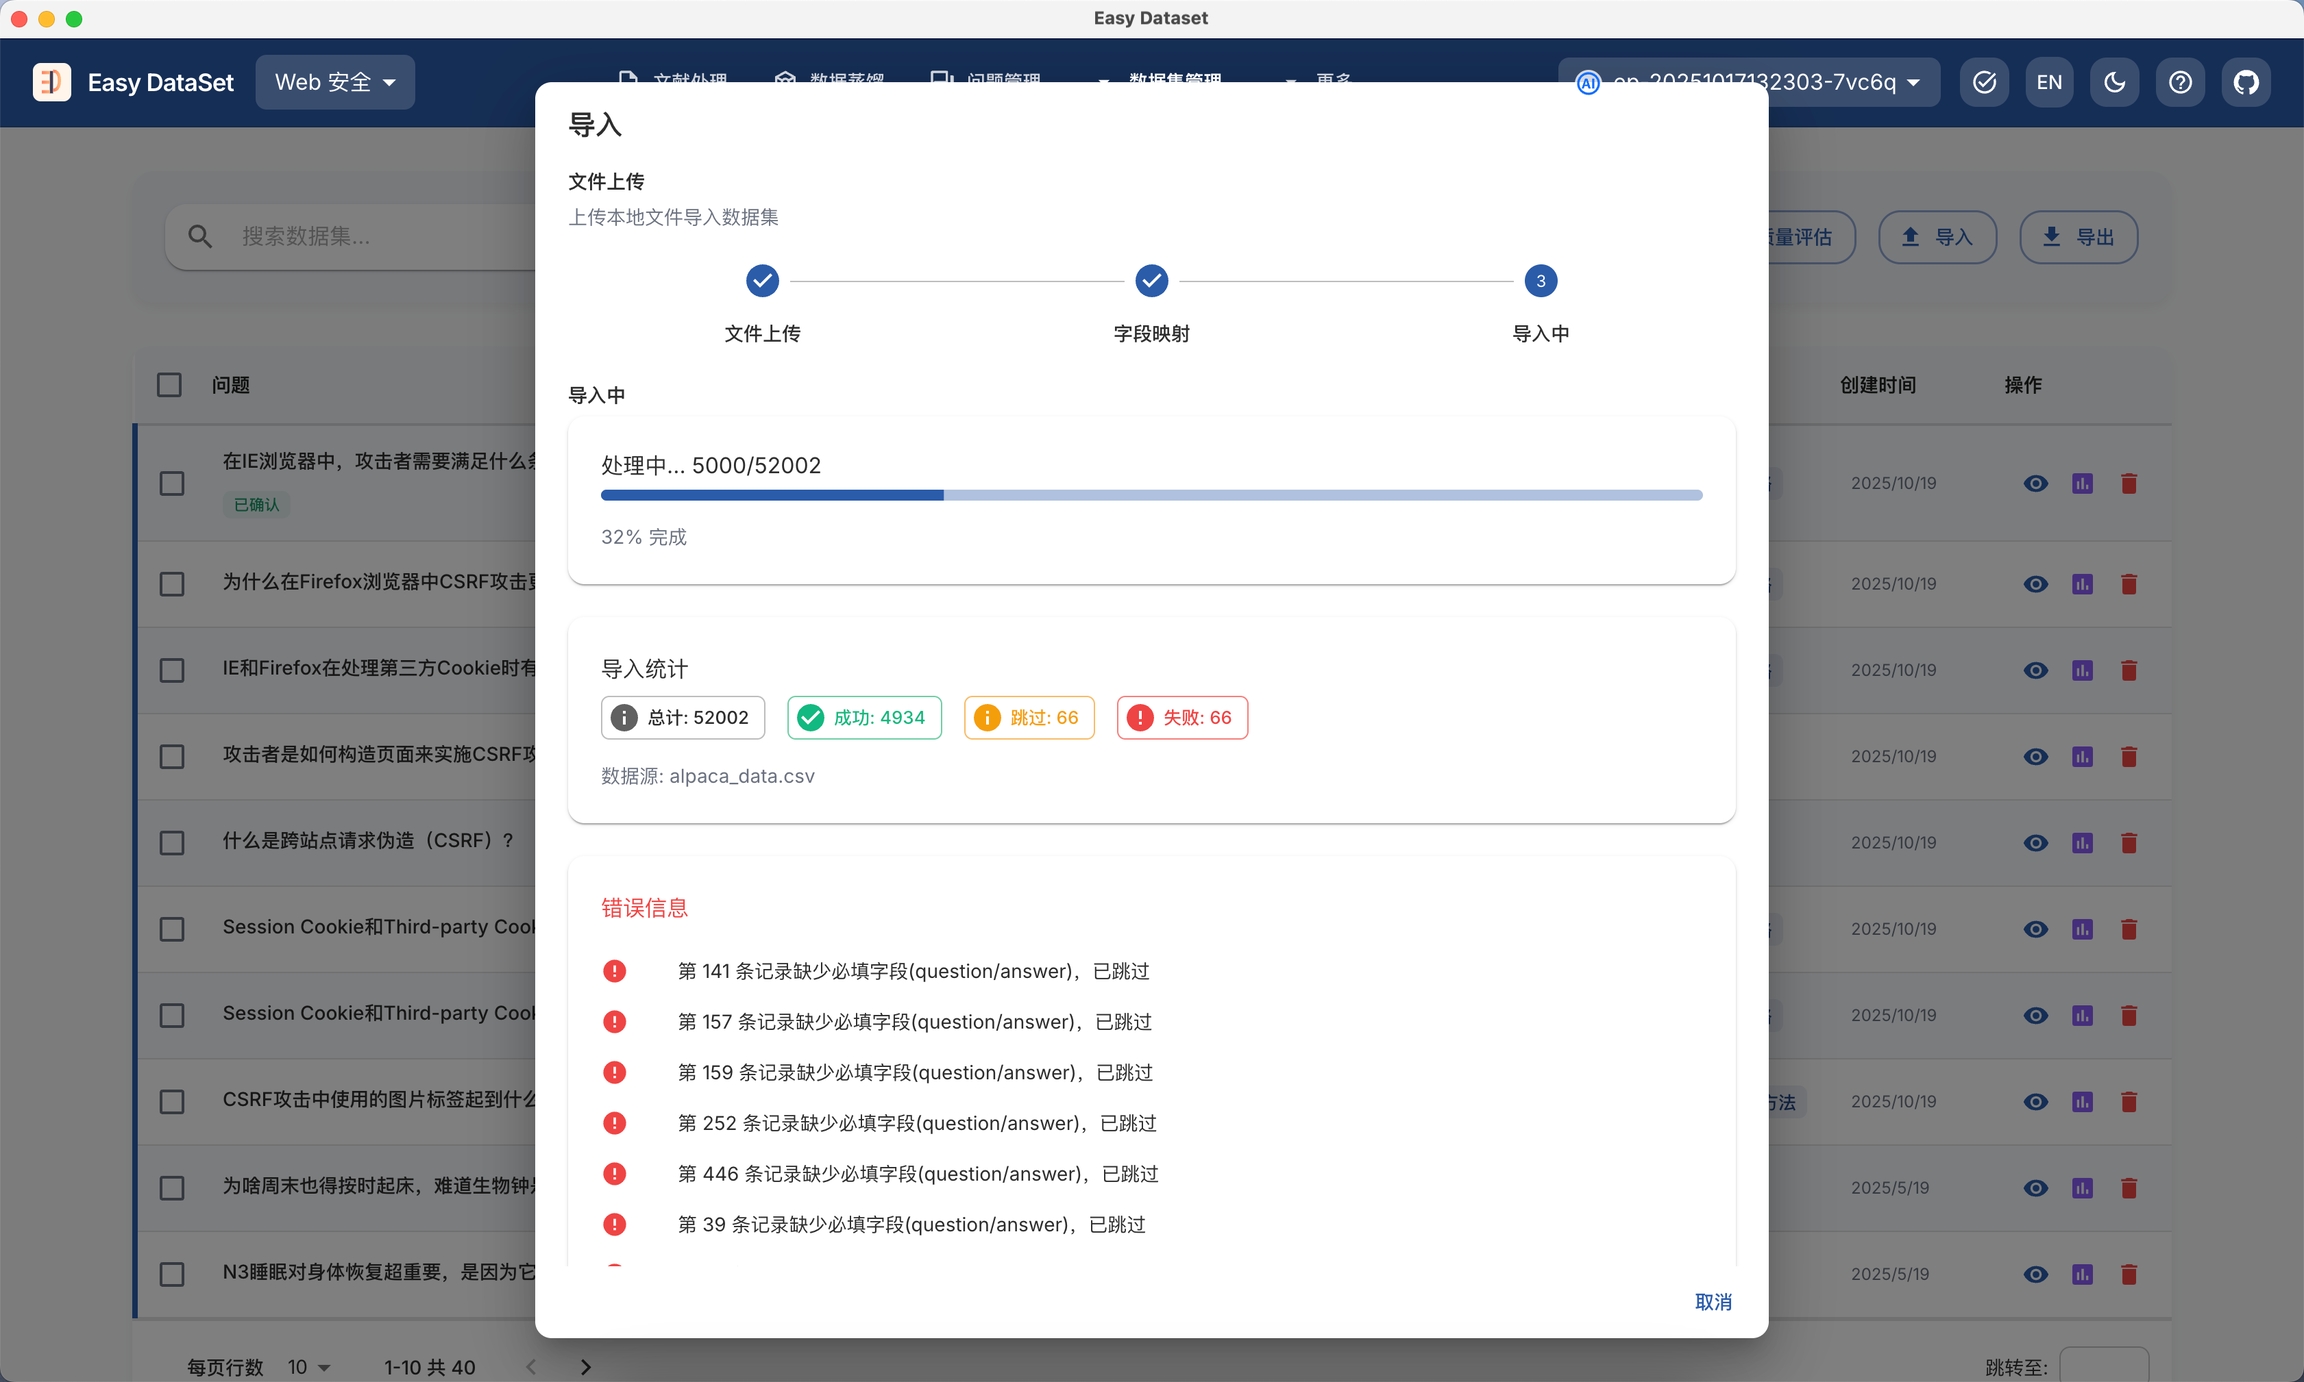Click the search magnifier icon
This screenshot has width=2304, height=1382.
pyautogui.click(x=200, y=237)
